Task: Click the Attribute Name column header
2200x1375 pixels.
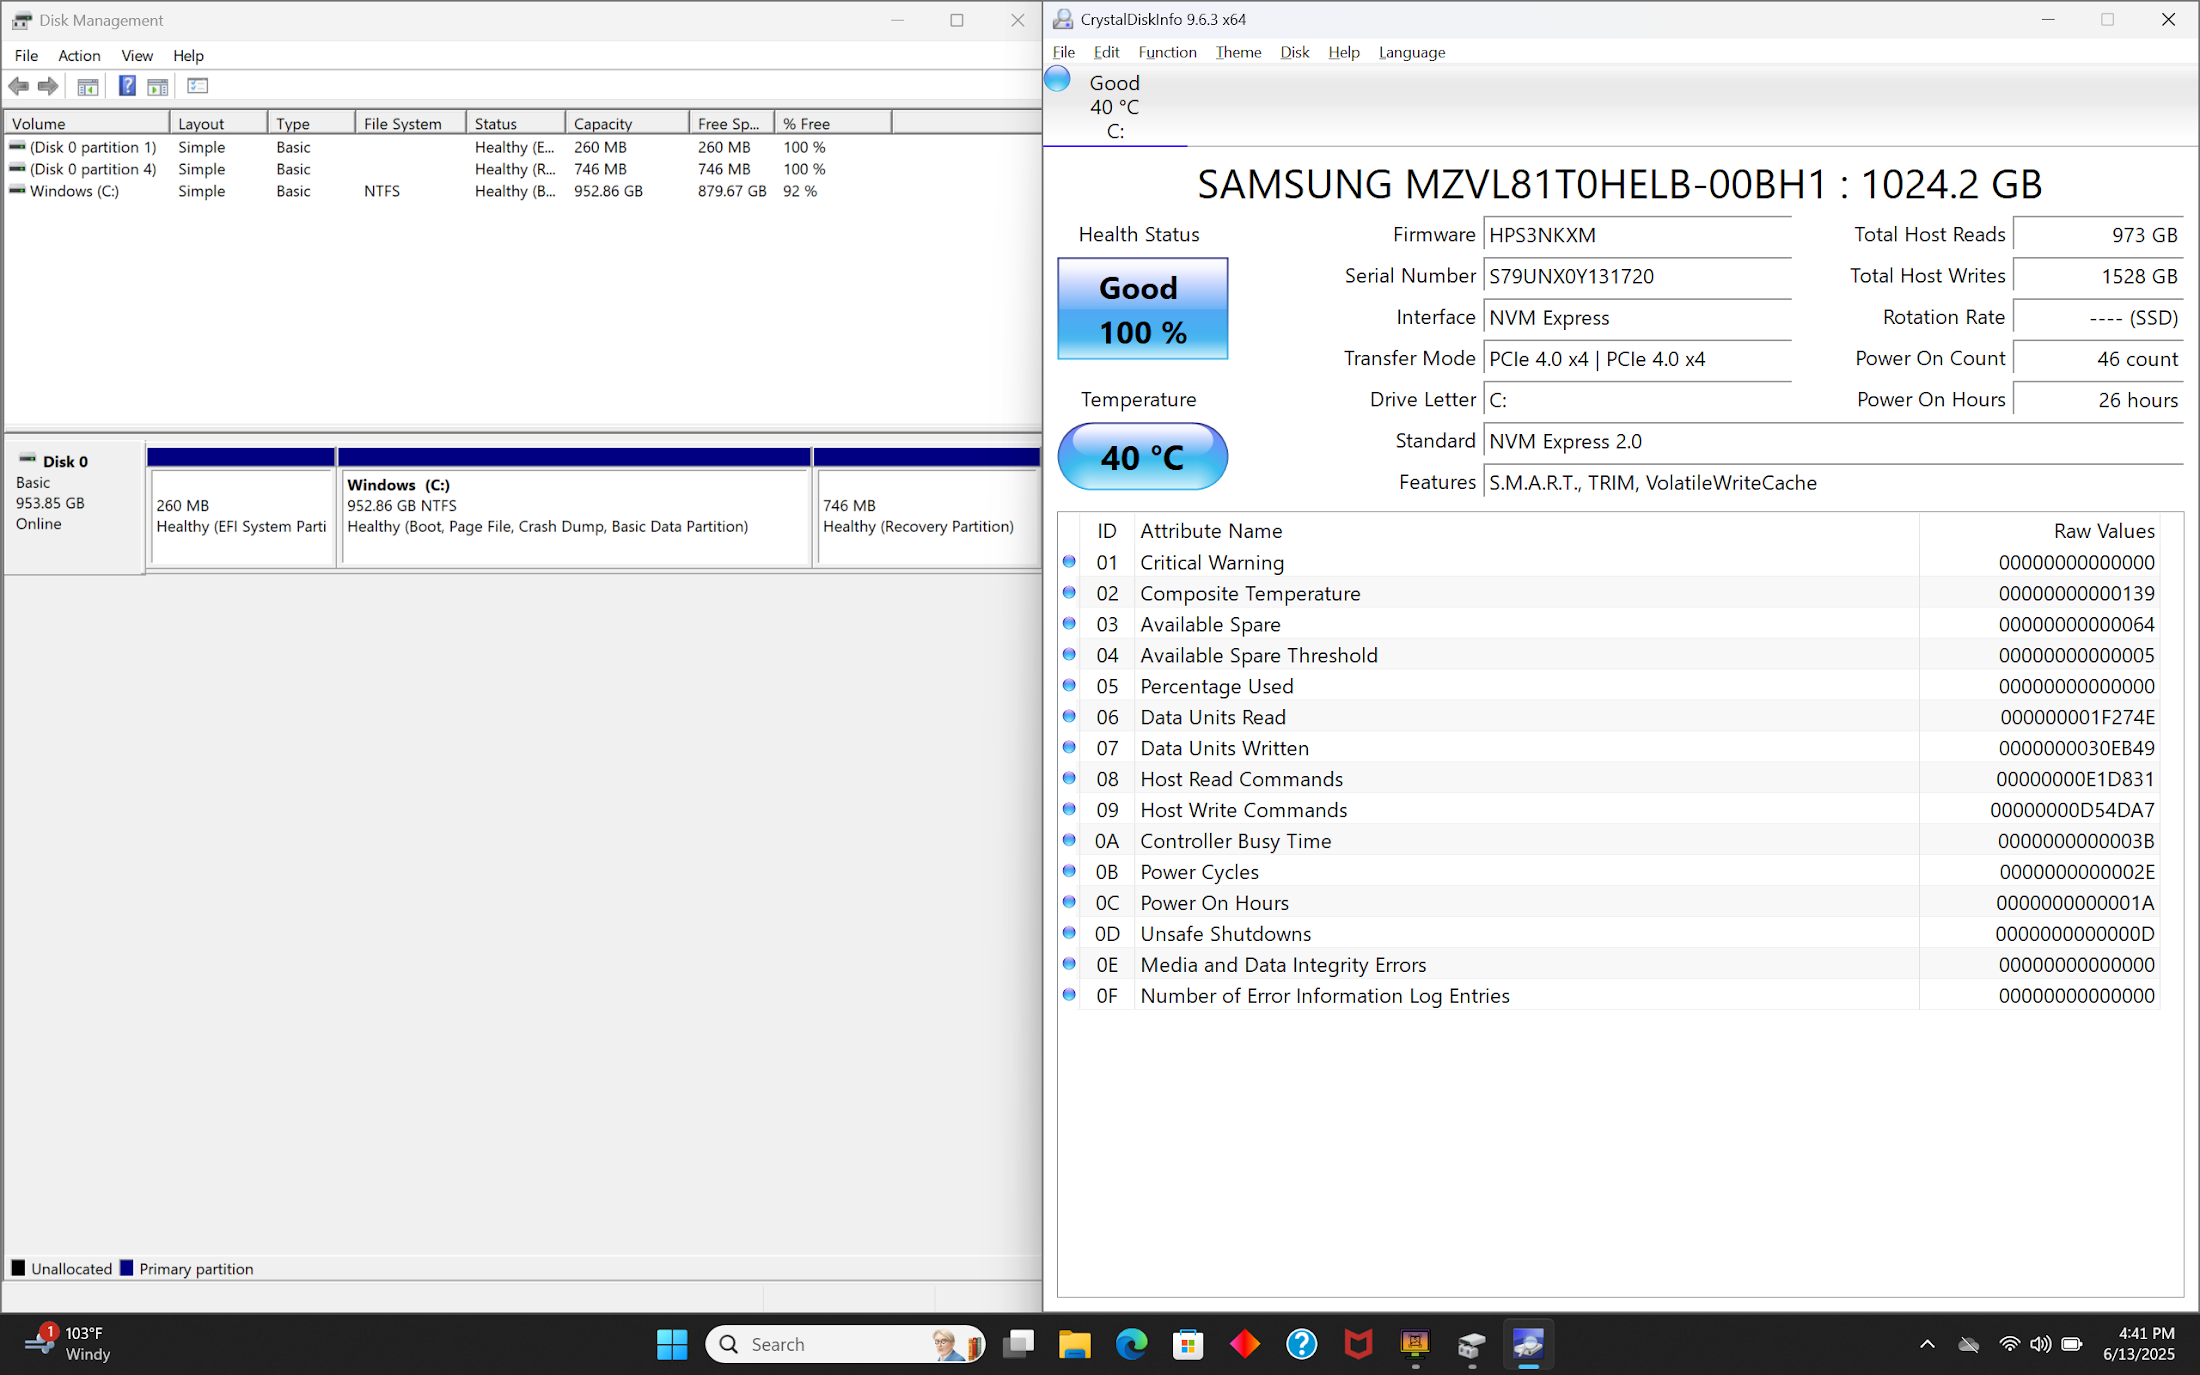Action: point(1526,531)
